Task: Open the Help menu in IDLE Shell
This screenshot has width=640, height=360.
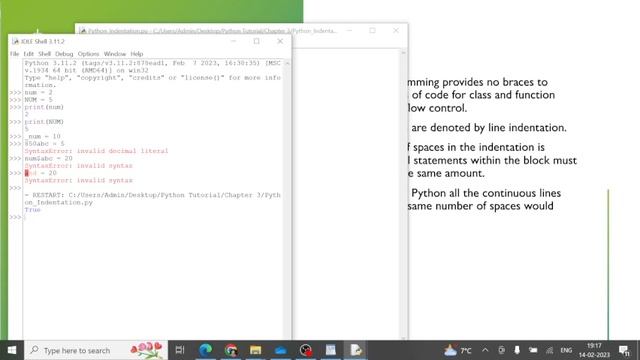Action: (137, 54)
